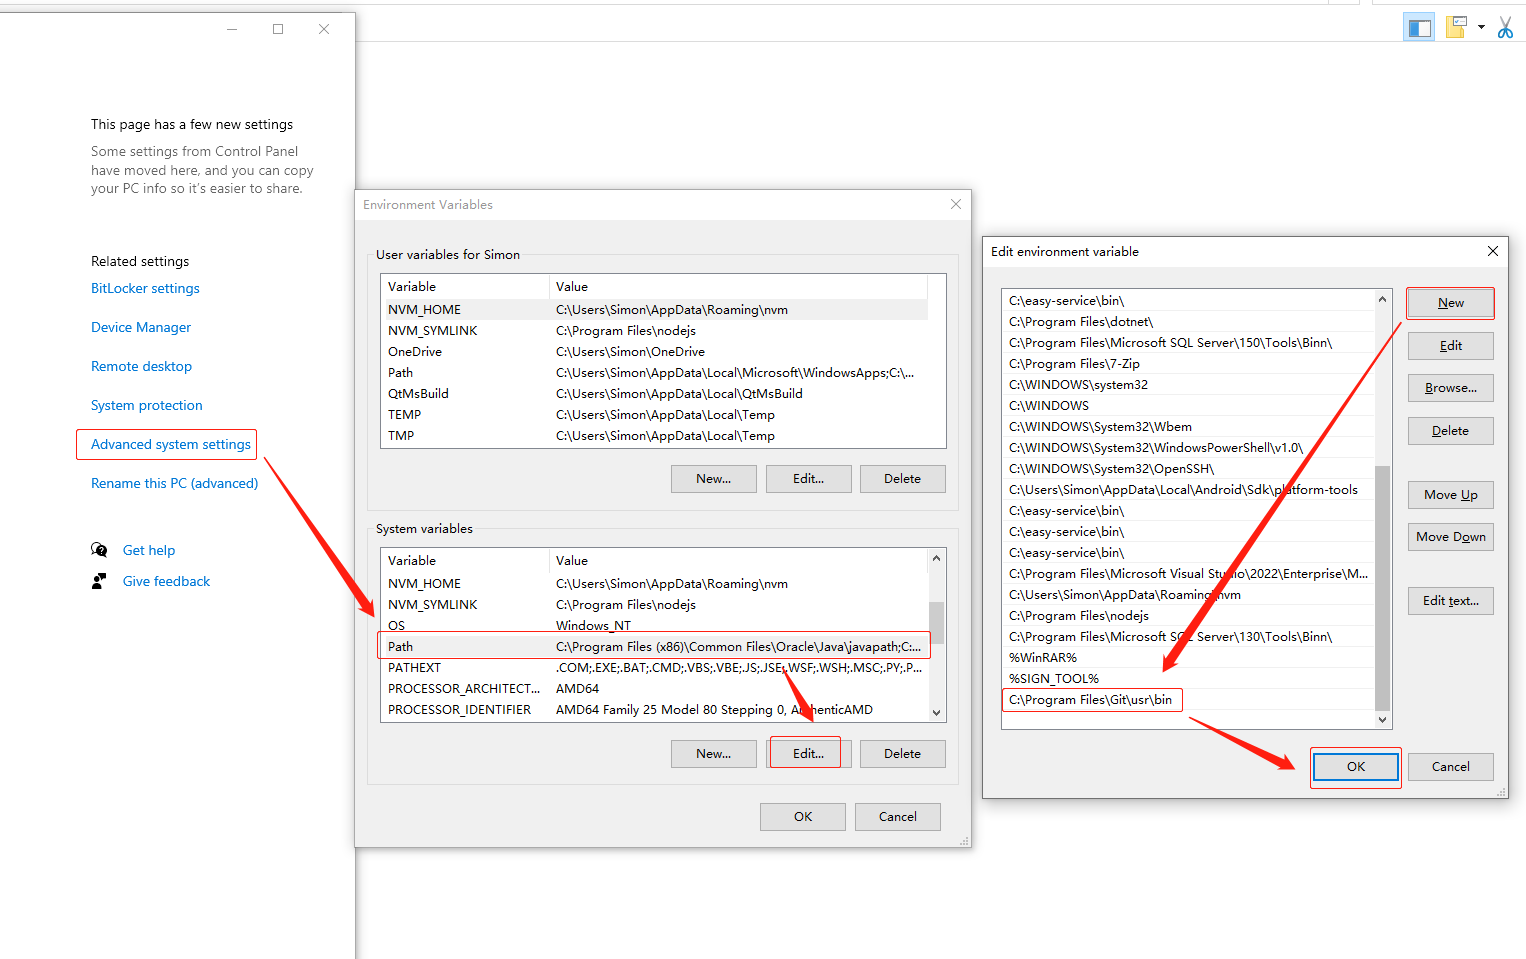Click Cancel in Edit environment variable dialog
1526x959 pixels.
pos(1451,767)
